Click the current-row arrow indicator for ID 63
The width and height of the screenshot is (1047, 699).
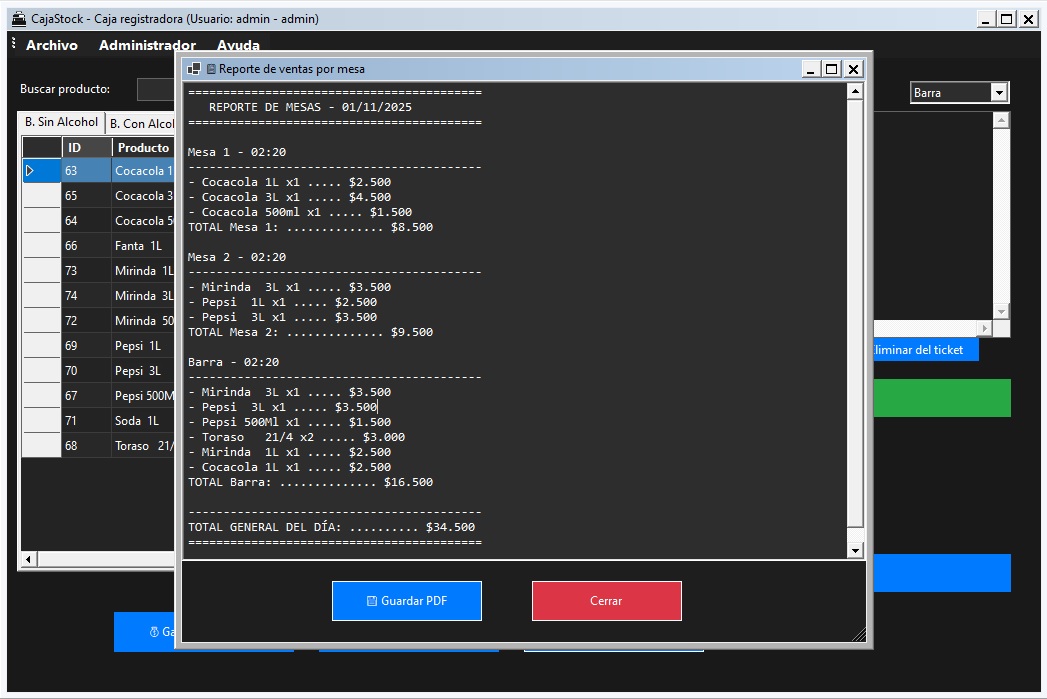point(30,171)
